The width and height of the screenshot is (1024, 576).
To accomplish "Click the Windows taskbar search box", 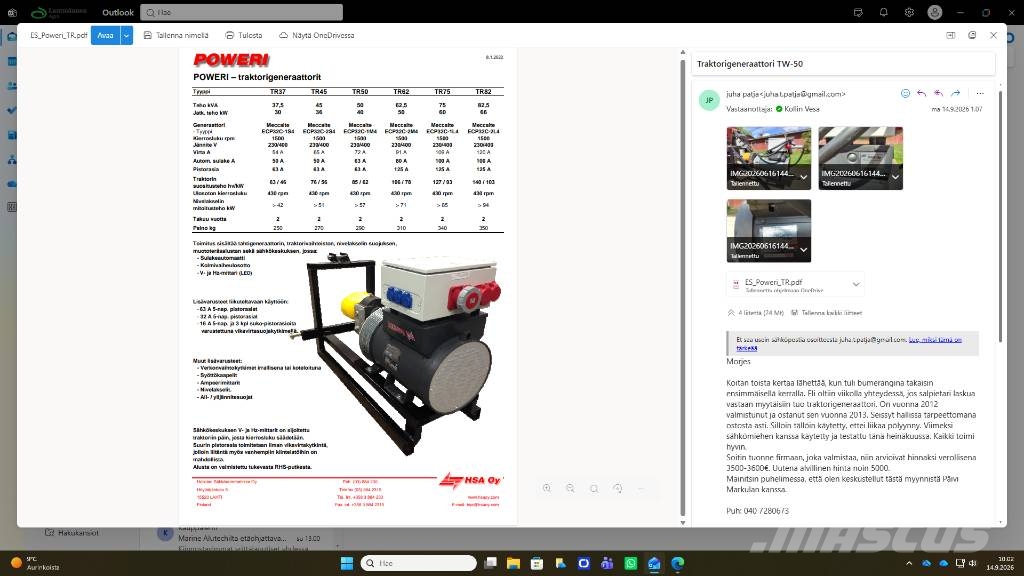I will 419,563.
